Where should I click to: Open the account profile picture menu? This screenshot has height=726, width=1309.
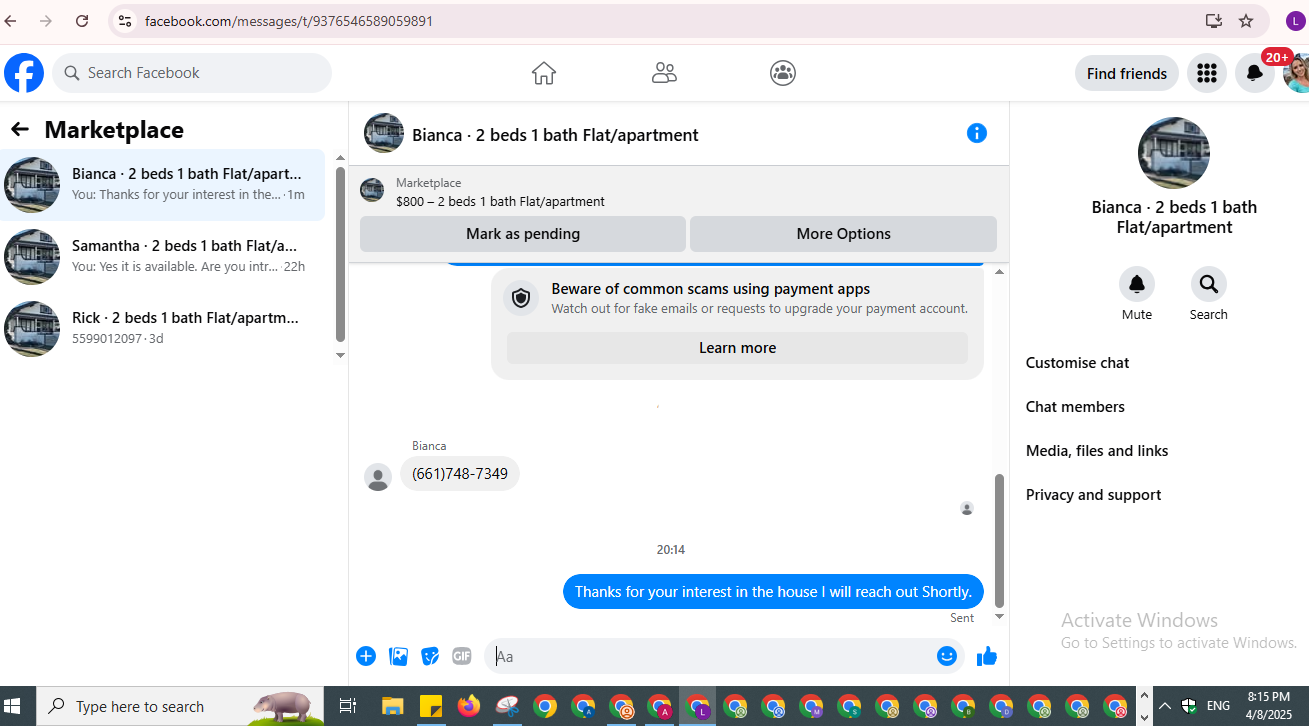[1297, 73]
